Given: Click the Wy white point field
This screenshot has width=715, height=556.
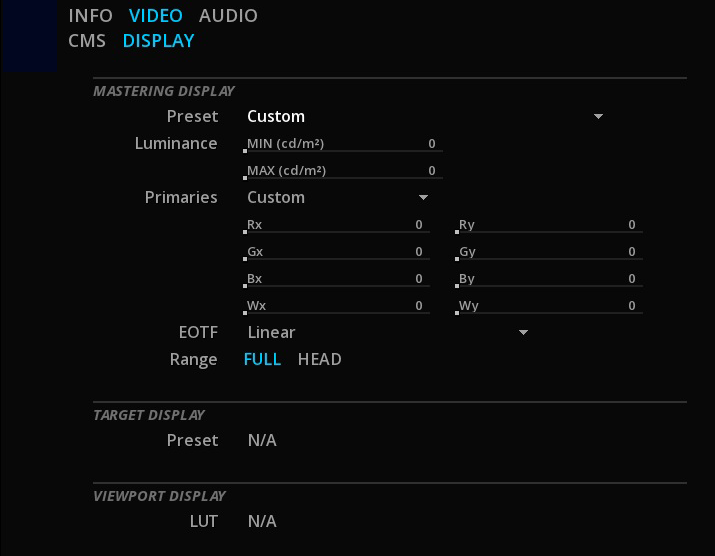Looking at the screenshot, I should coord(549,306).
